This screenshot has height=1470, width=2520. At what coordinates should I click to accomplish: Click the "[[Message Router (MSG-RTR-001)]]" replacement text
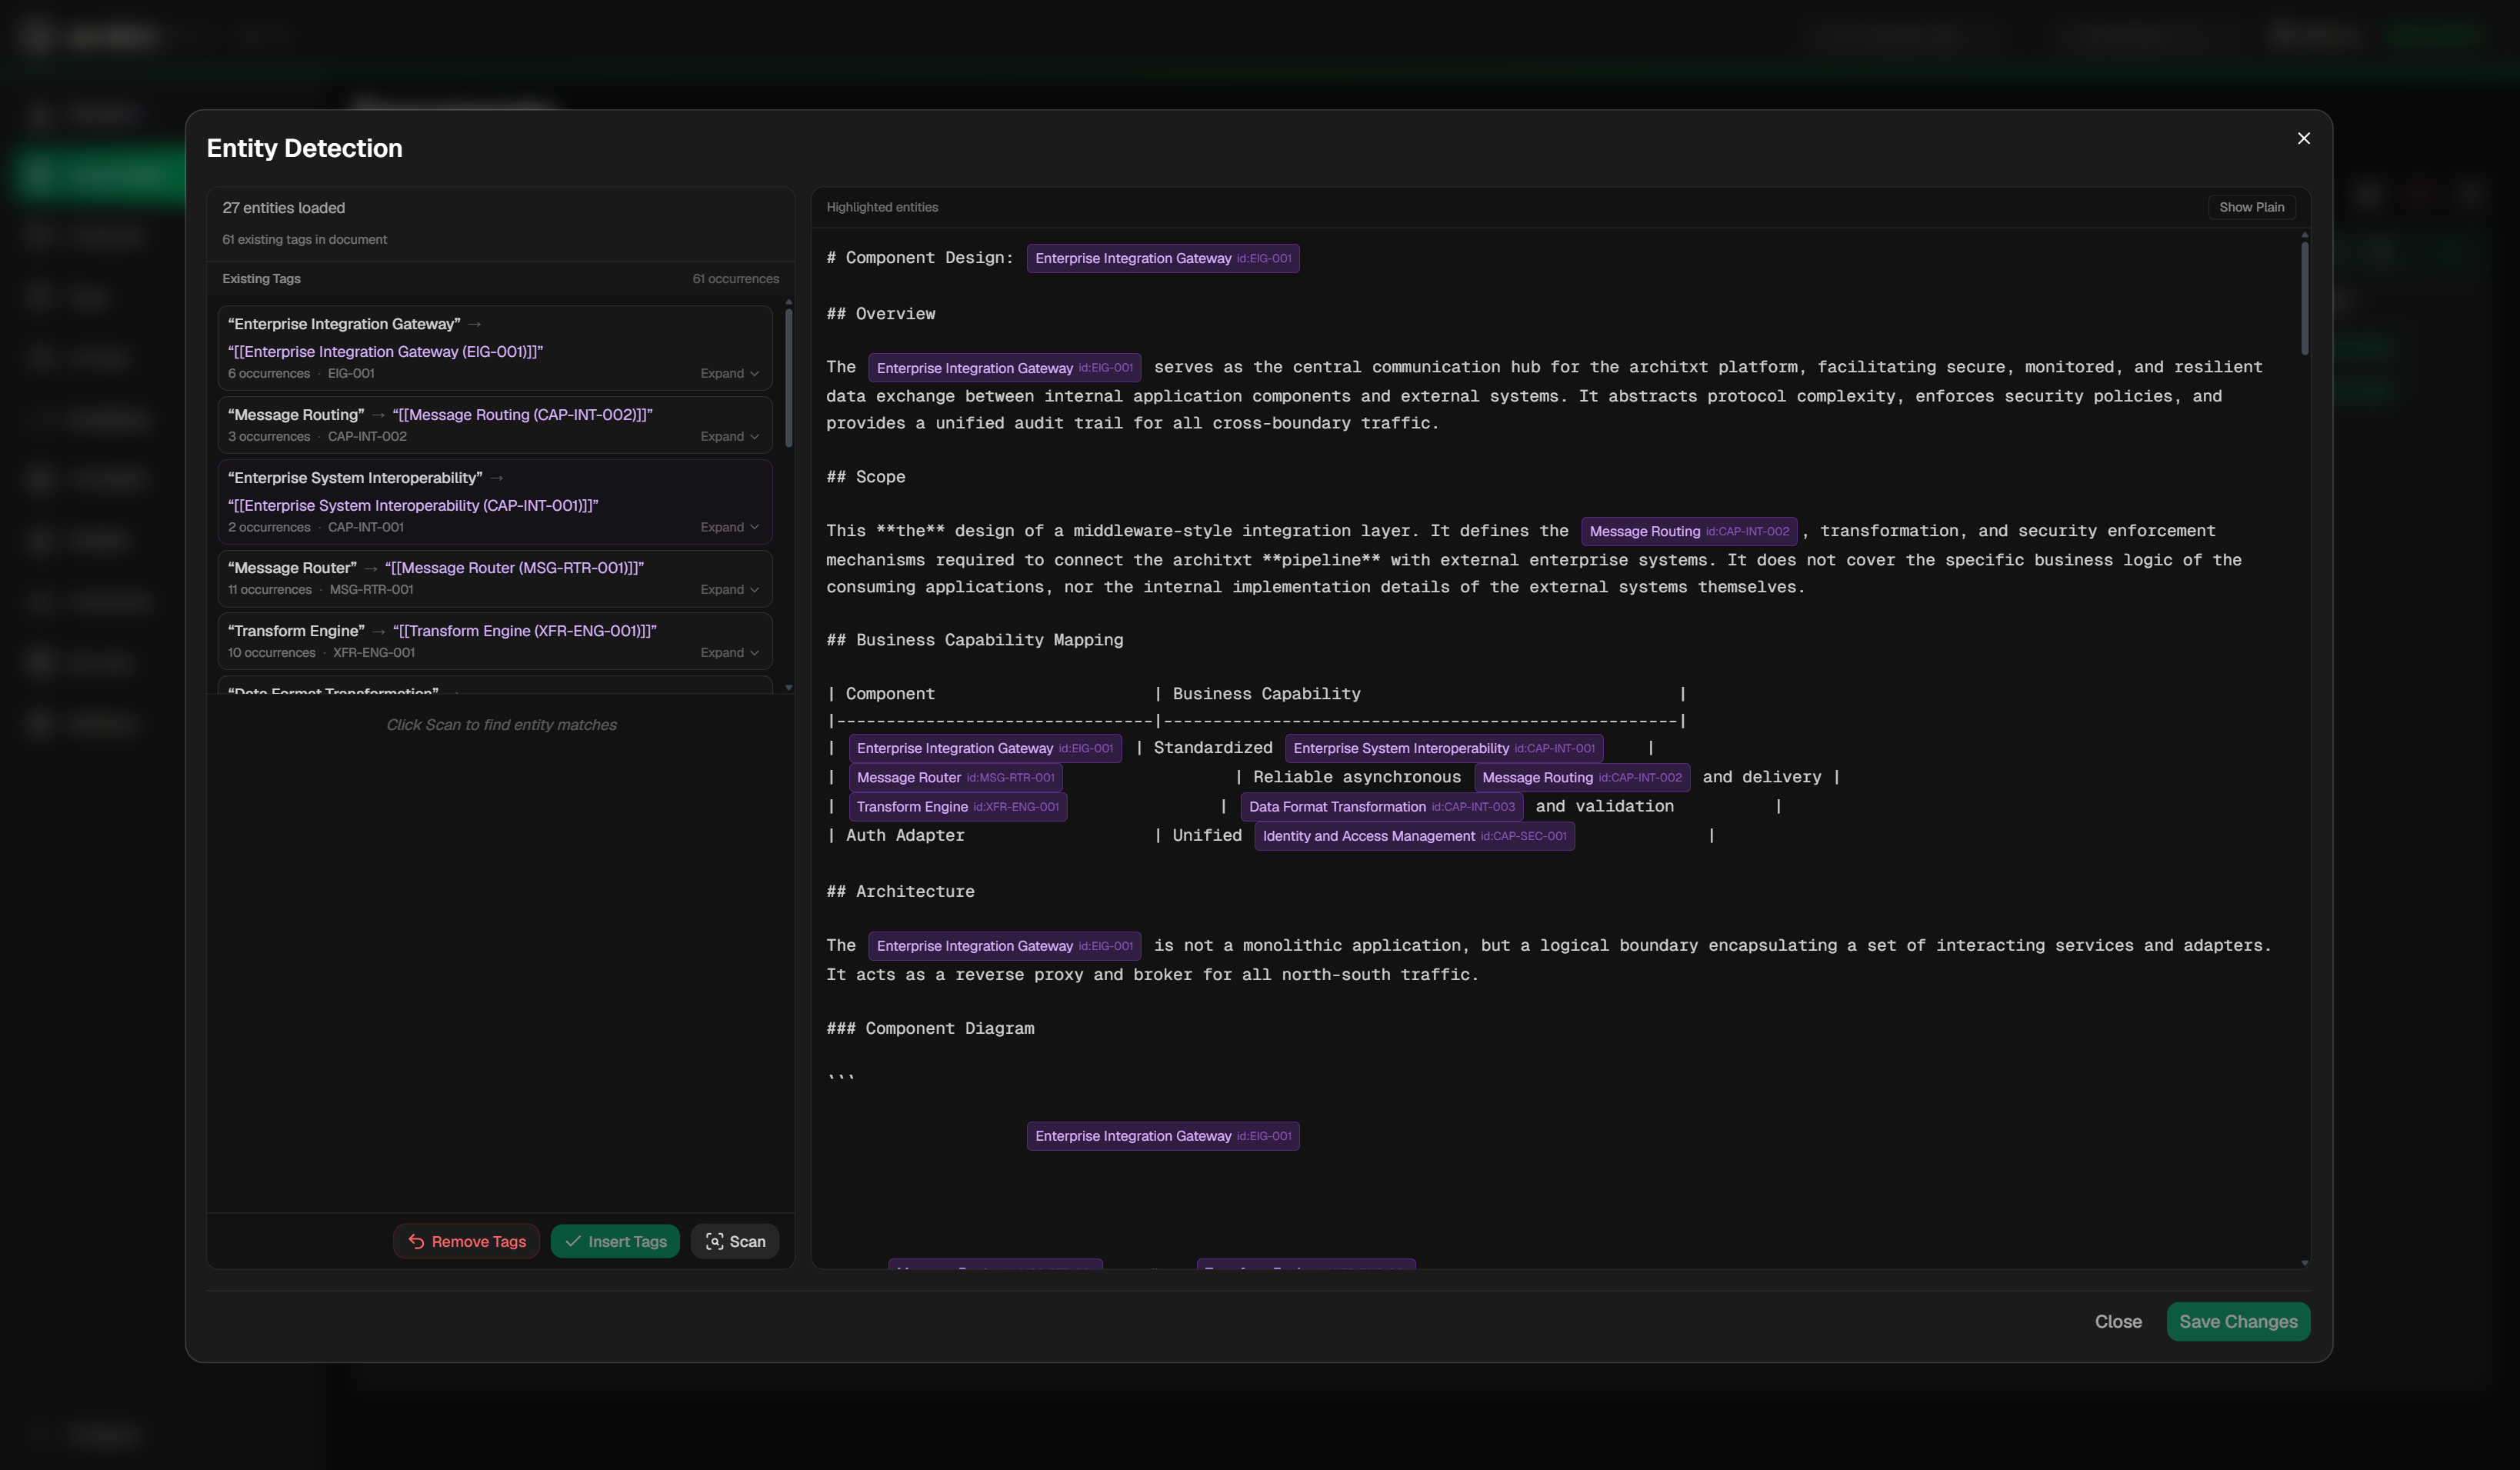tap(514, 568)
